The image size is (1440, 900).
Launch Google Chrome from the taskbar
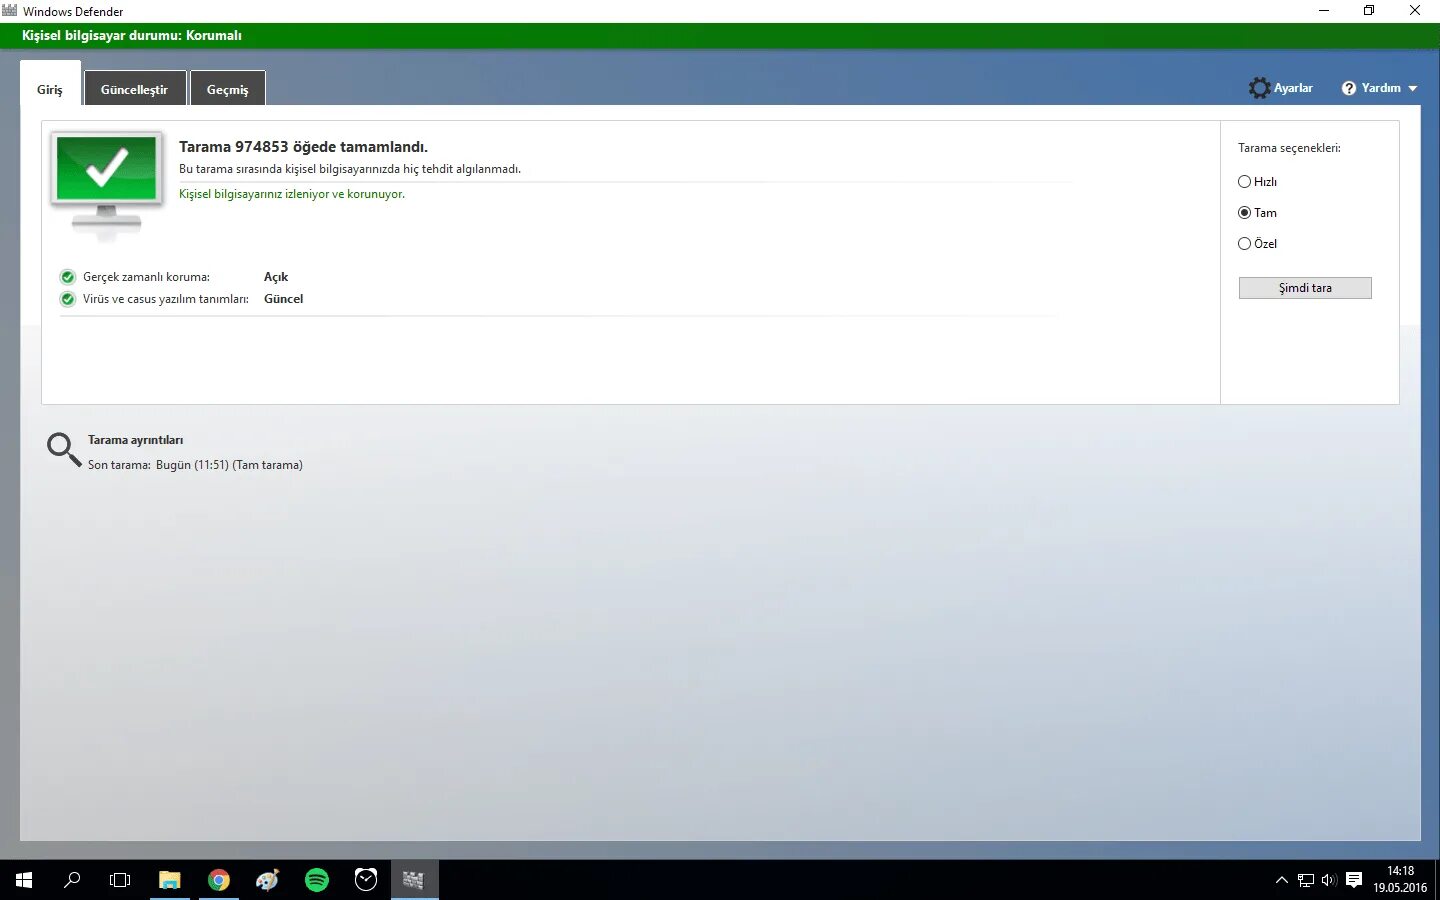(219, 880)
